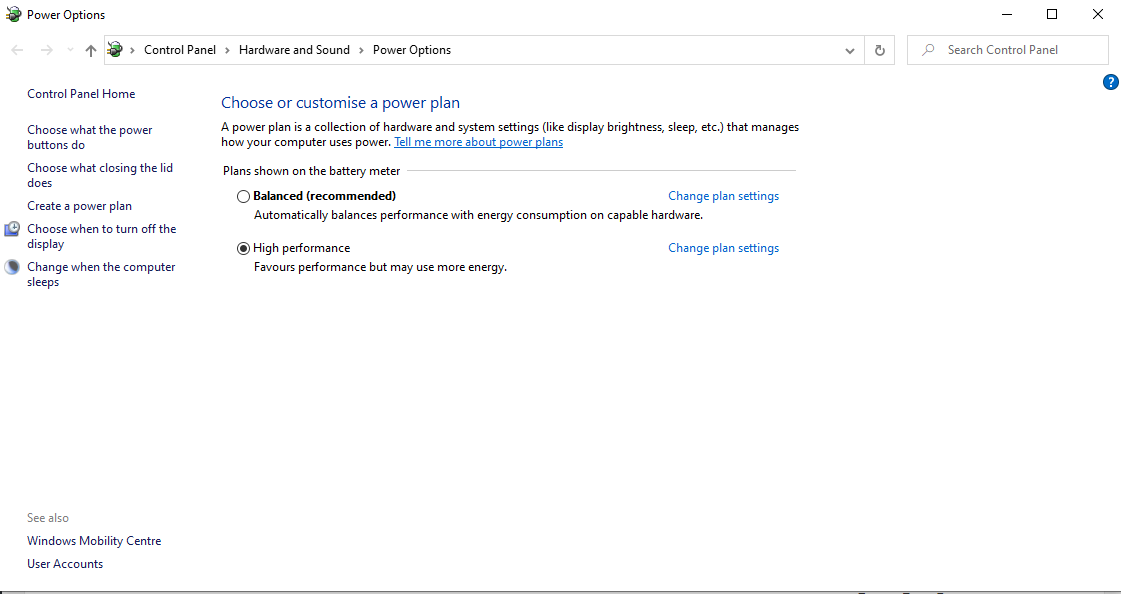Open the address bar history dropdown
Viewport: 1121px width, 594px height.
(849, 50)
